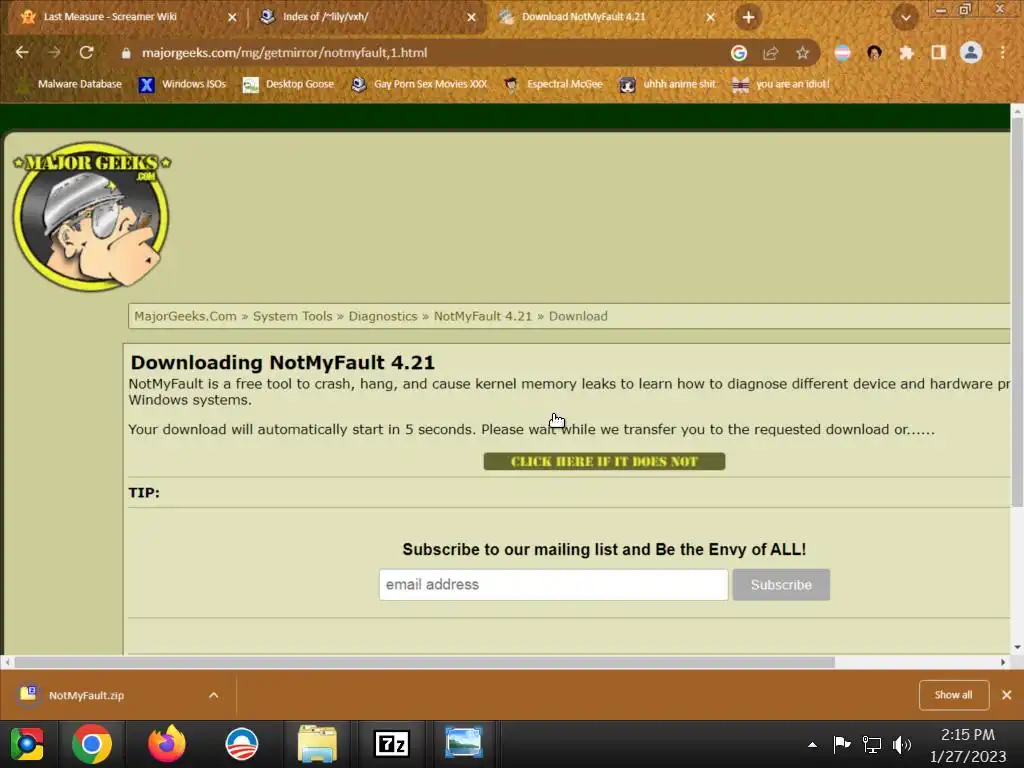Click the scroll down arrow
1024x768 pixels.
coord(1017,647)
